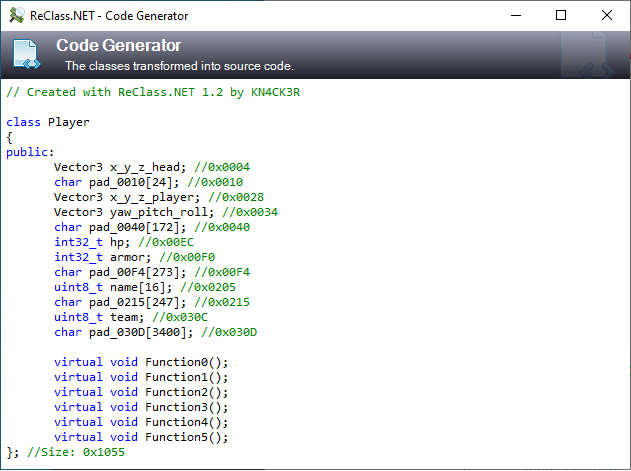Click the "Code Generator" banner heading

[119, 46]
